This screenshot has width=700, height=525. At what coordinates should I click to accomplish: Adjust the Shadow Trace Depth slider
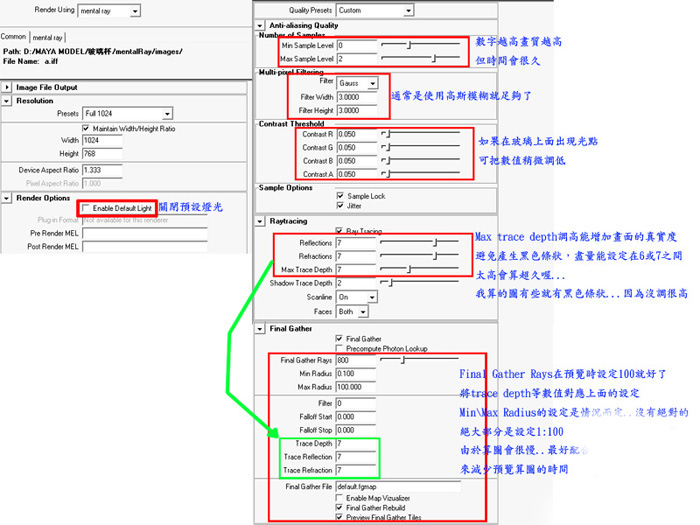(390, 282)
